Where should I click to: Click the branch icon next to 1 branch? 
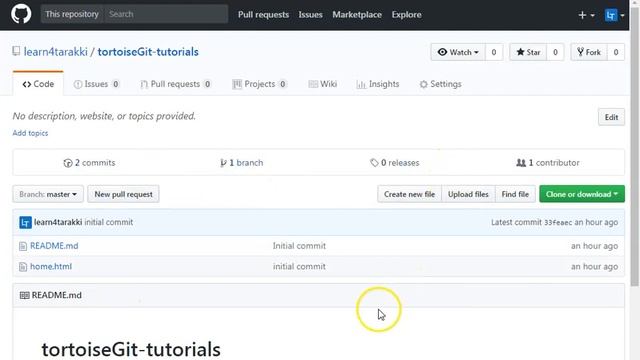pyautogui.click(x=223, y=163)
